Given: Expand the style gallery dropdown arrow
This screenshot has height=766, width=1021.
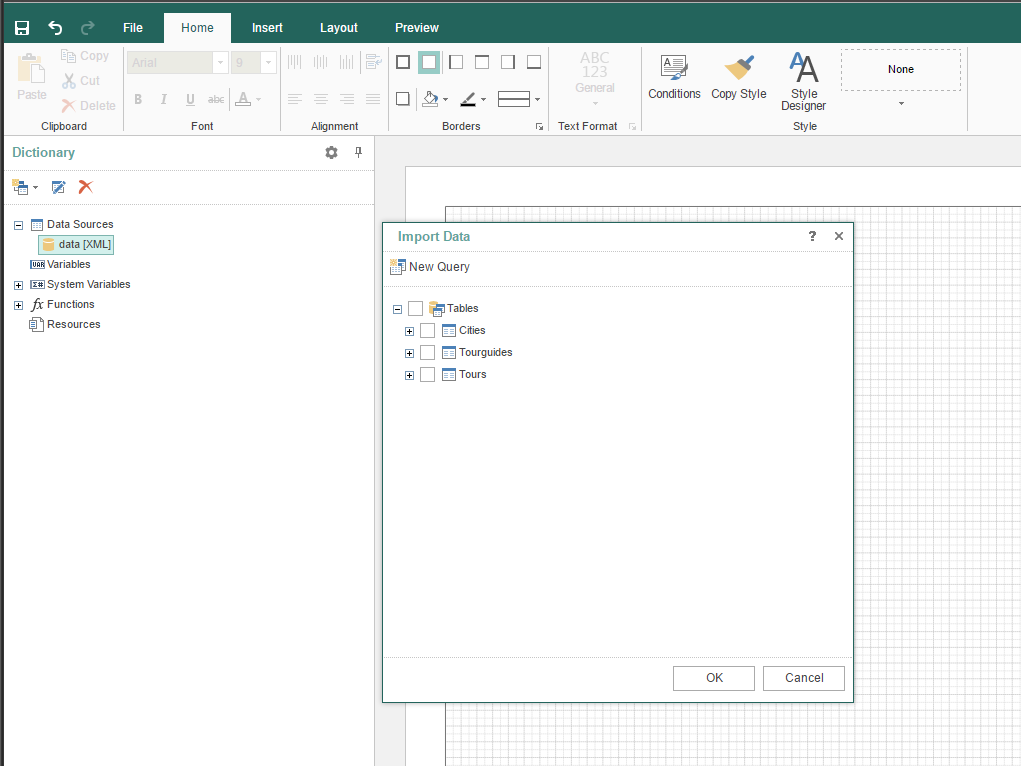Looking at the screenshot, I should [901, 104].
